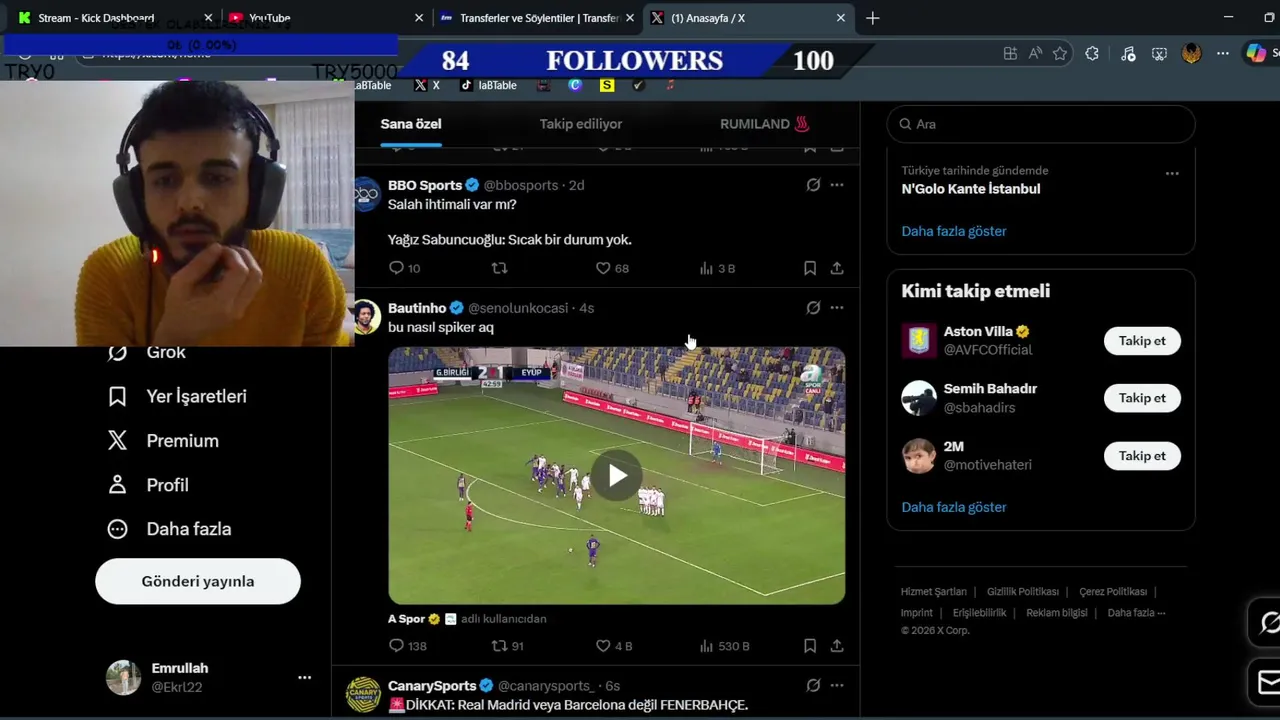Screen dimensions: 1280x720
Task: Open CanarySports profile avatar
Action: [x=364, y=694]
